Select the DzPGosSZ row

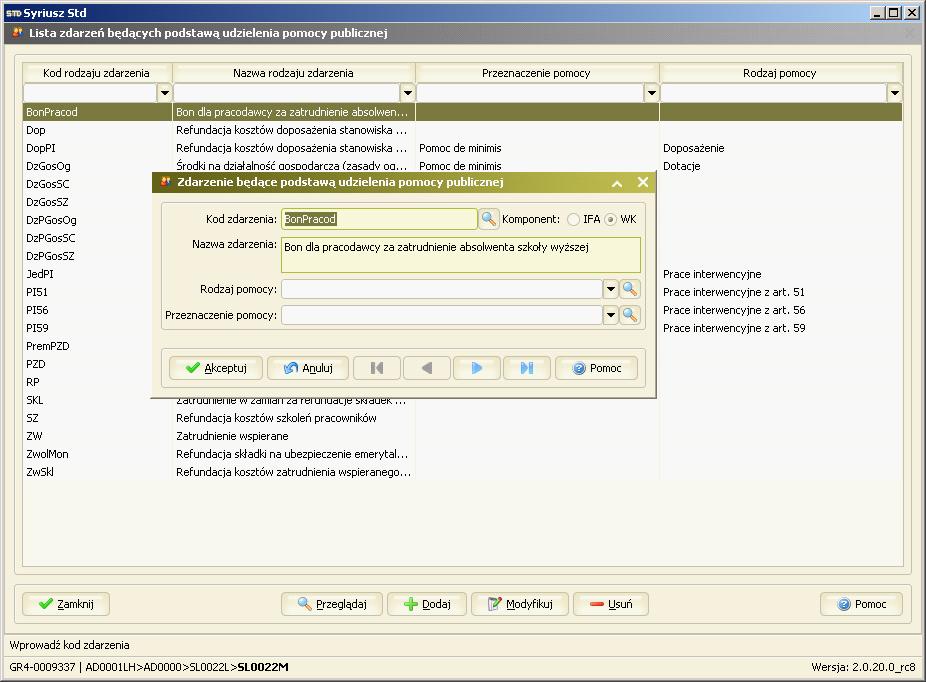(x=87, y=256)
